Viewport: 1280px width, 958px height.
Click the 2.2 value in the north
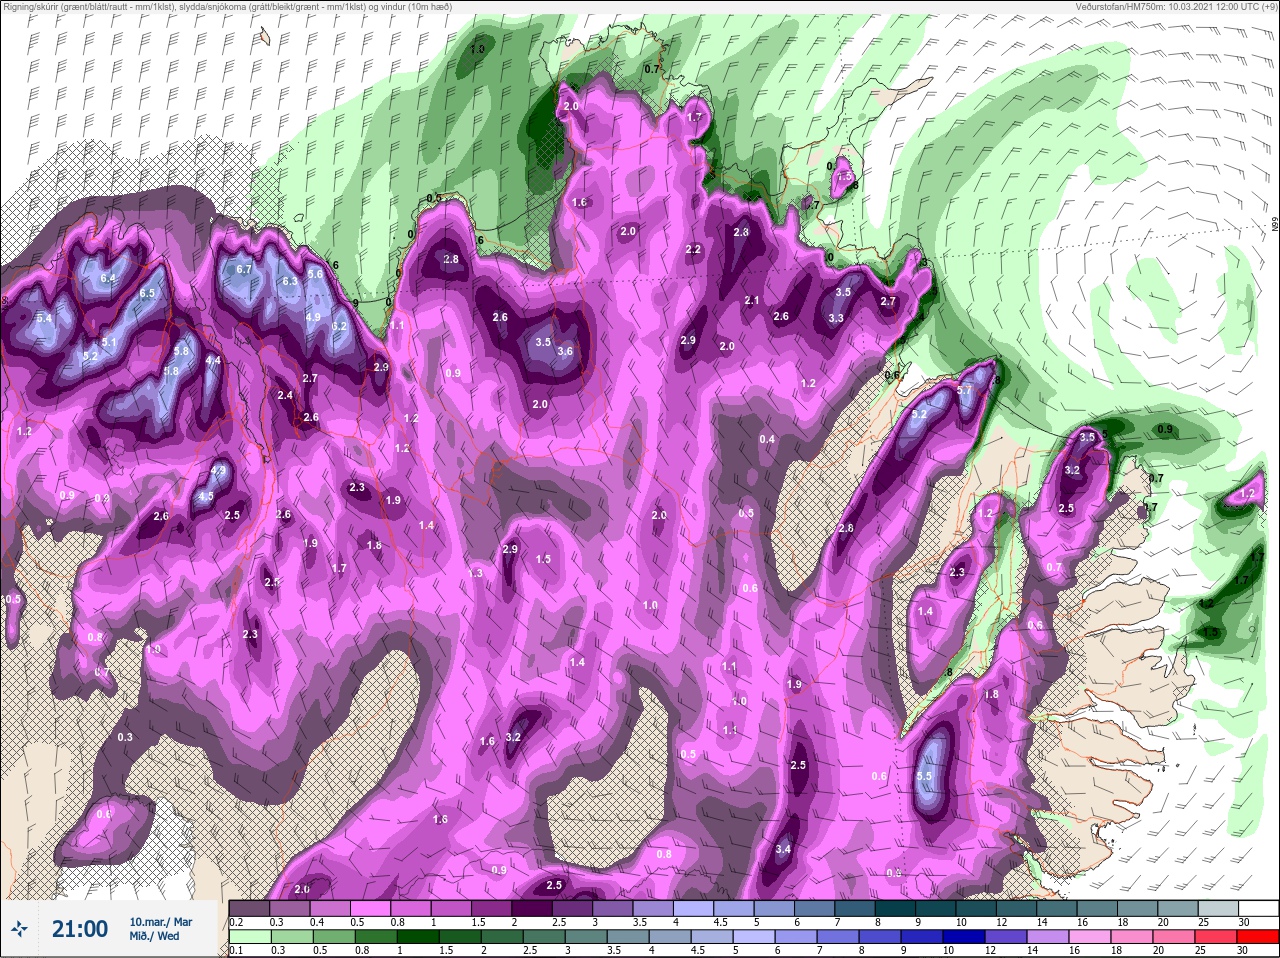[x=694, y=249]
